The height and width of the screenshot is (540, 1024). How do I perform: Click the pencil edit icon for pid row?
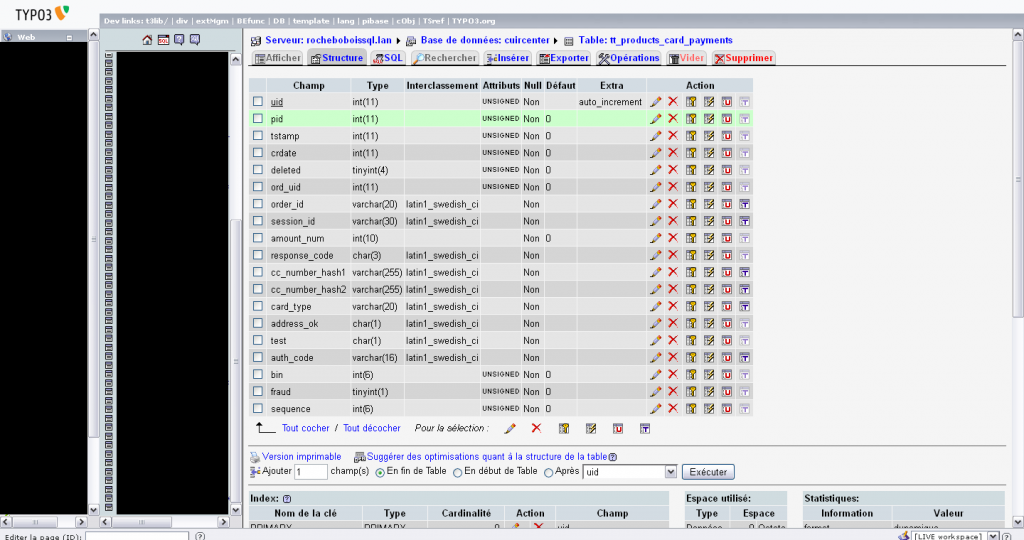(656, 119)
